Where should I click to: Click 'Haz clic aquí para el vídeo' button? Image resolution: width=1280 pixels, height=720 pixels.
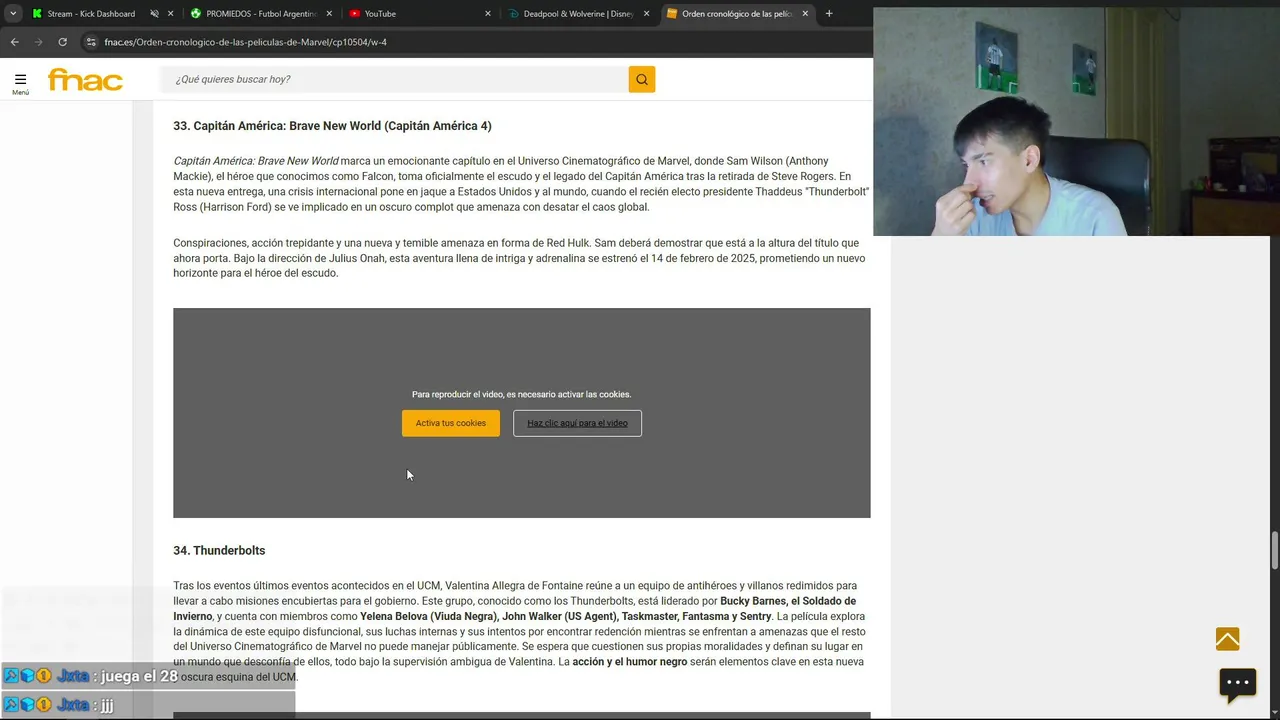click(577, 423)
